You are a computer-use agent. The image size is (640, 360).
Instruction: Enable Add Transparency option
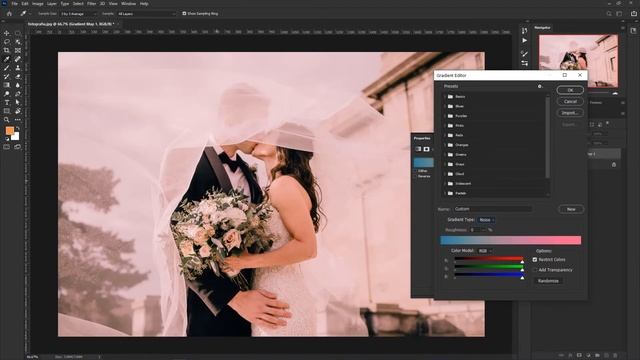535,270
